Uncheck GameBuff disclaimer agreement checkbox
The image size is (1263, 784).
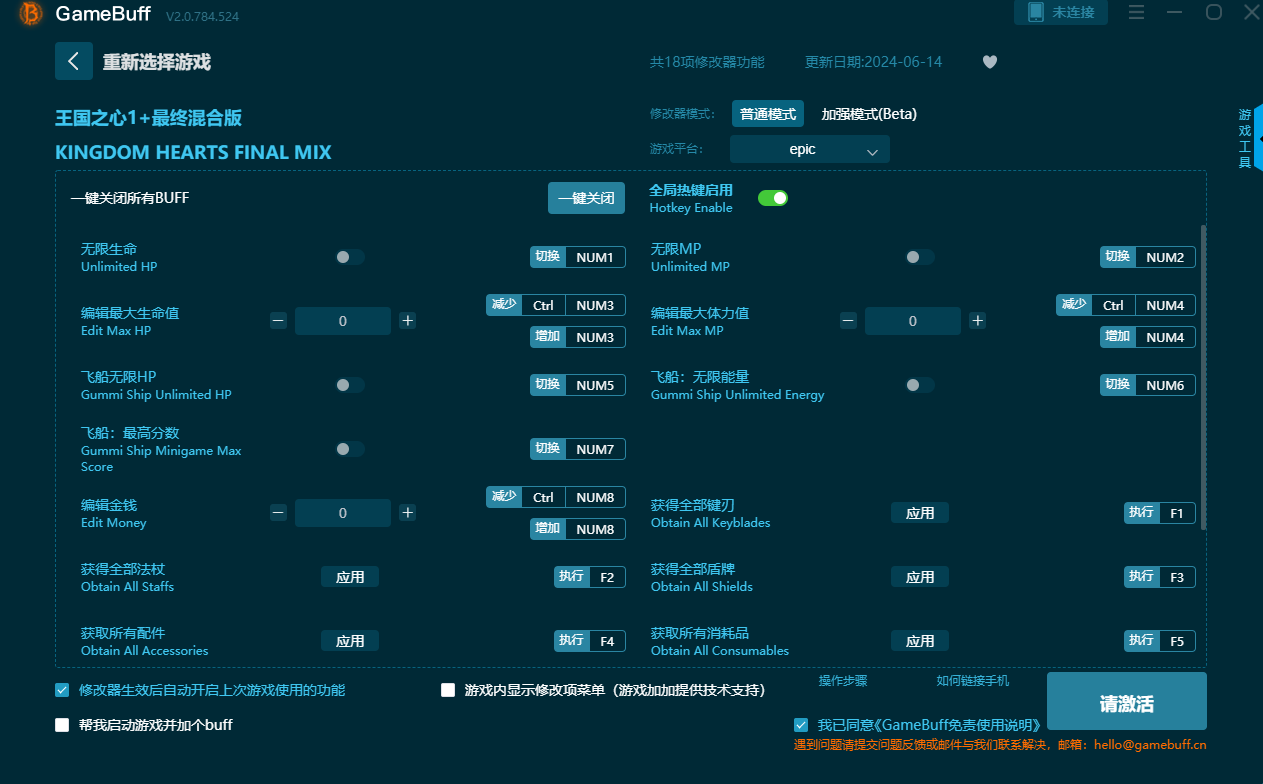(x=801, y=725)
